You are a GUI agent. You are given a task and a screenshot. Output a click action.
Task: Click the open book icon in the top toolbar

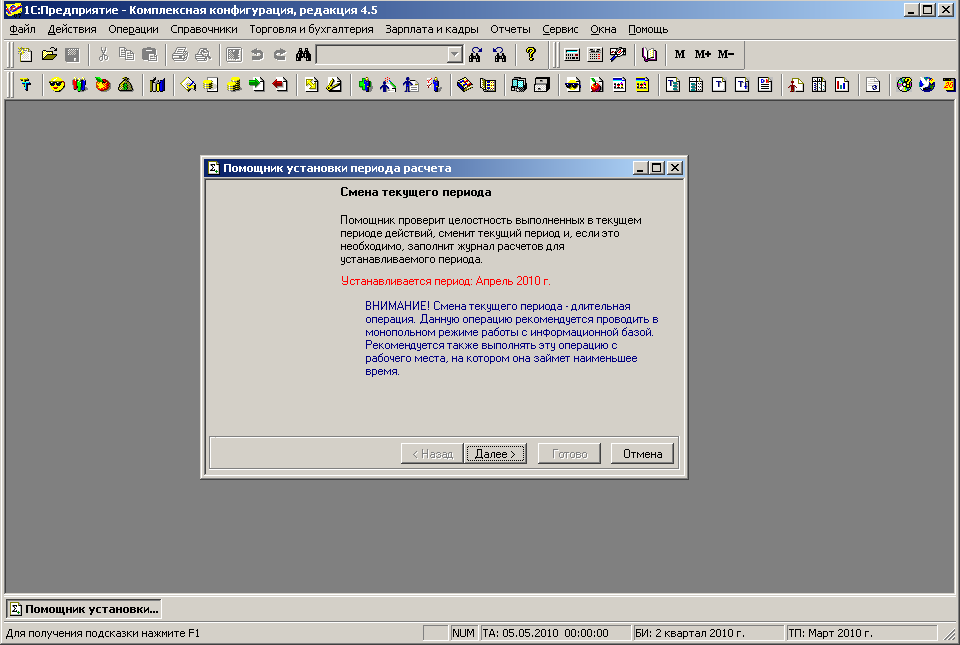[x=649, y=54]
